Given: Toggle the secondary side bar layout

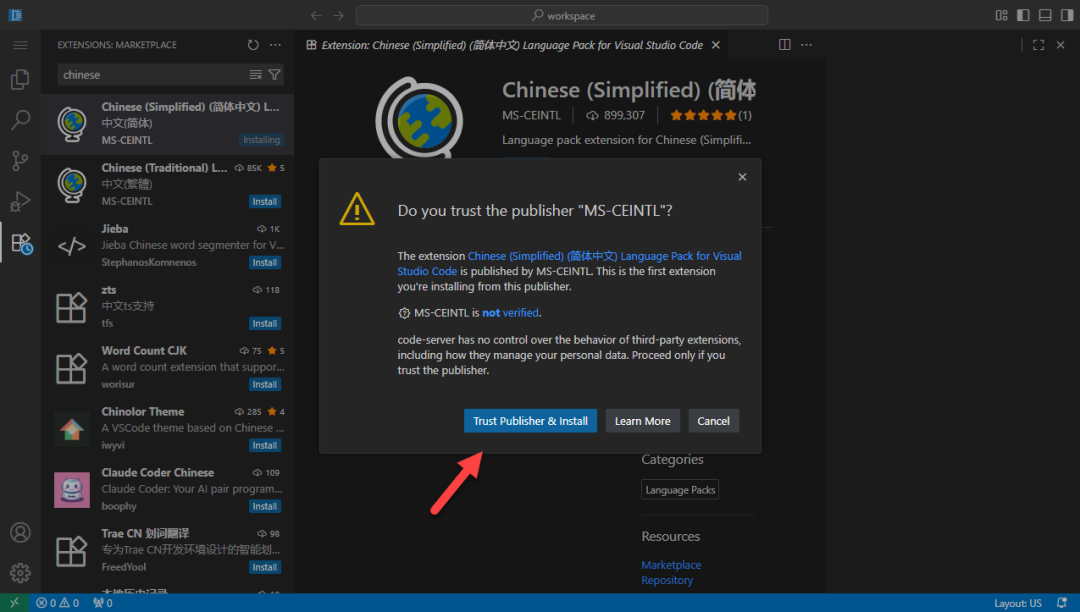Looking at the screenshot, I should [x=1066, y=15].
